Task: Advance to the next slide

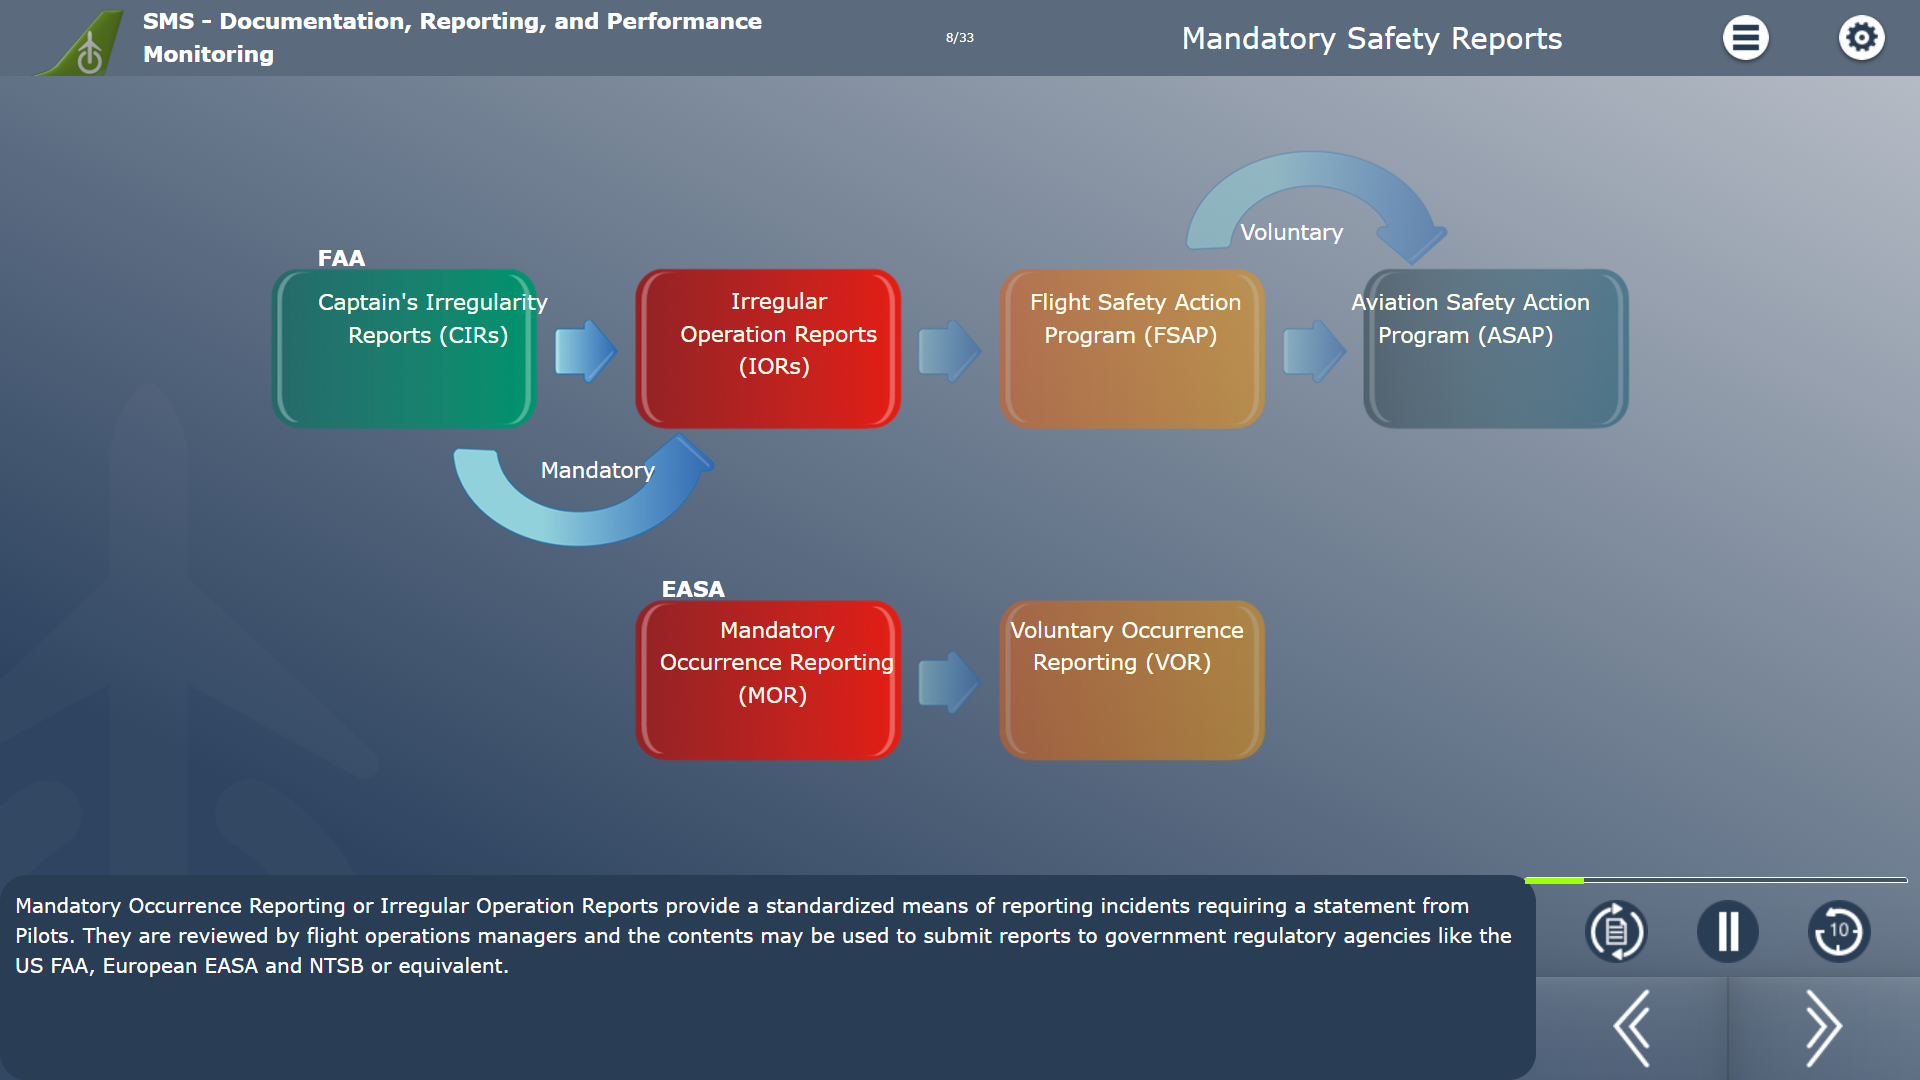Action: coord(1824,1028)
